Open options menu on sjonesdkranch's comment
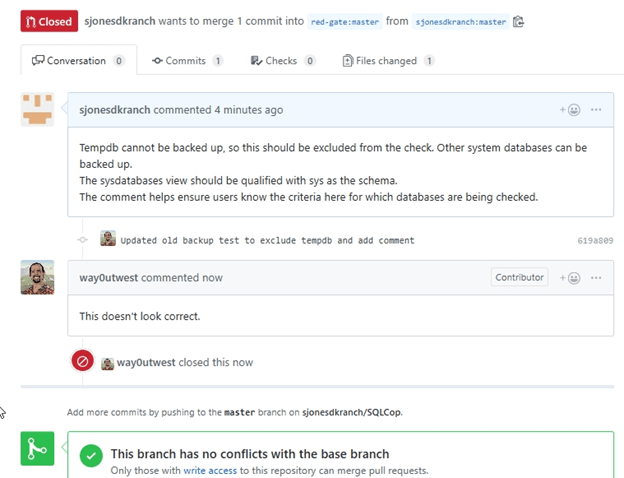Image resolution: width=624 pixels, height=478 pixels. (x=597, y=110)
